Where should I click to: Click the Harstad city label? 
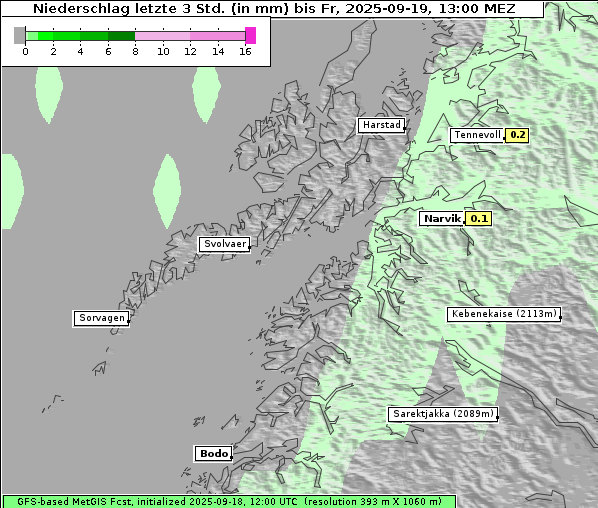click(x=381, y=125)
